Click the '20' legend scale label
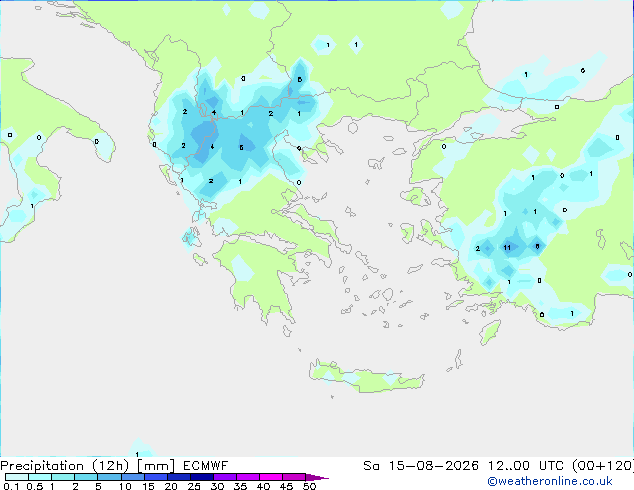 coord(171,486)
